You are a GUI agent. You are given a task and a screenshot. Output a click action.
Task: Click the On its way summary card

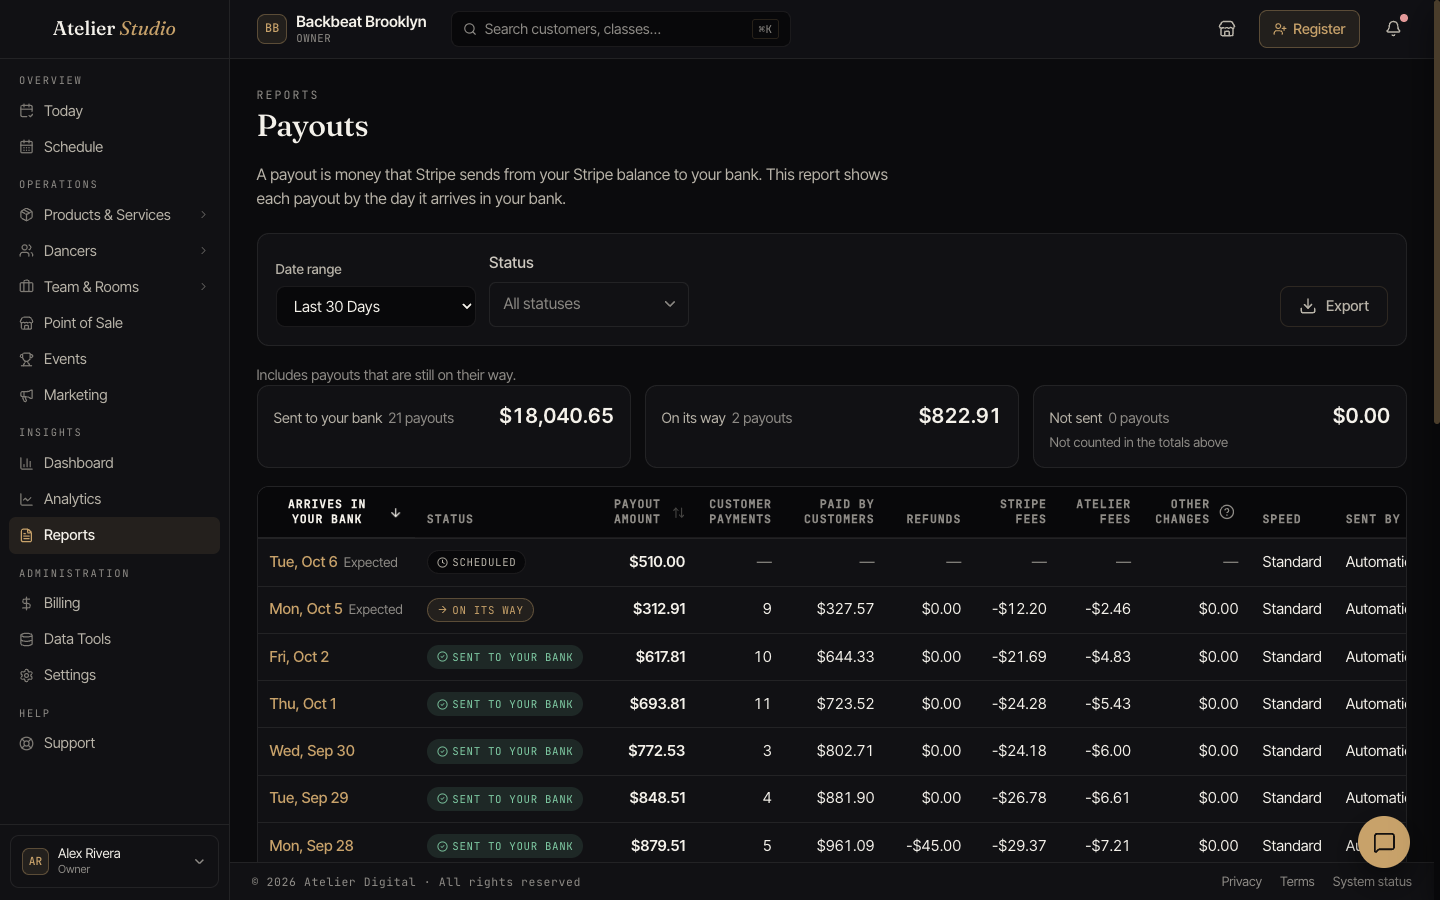(831, 426)
